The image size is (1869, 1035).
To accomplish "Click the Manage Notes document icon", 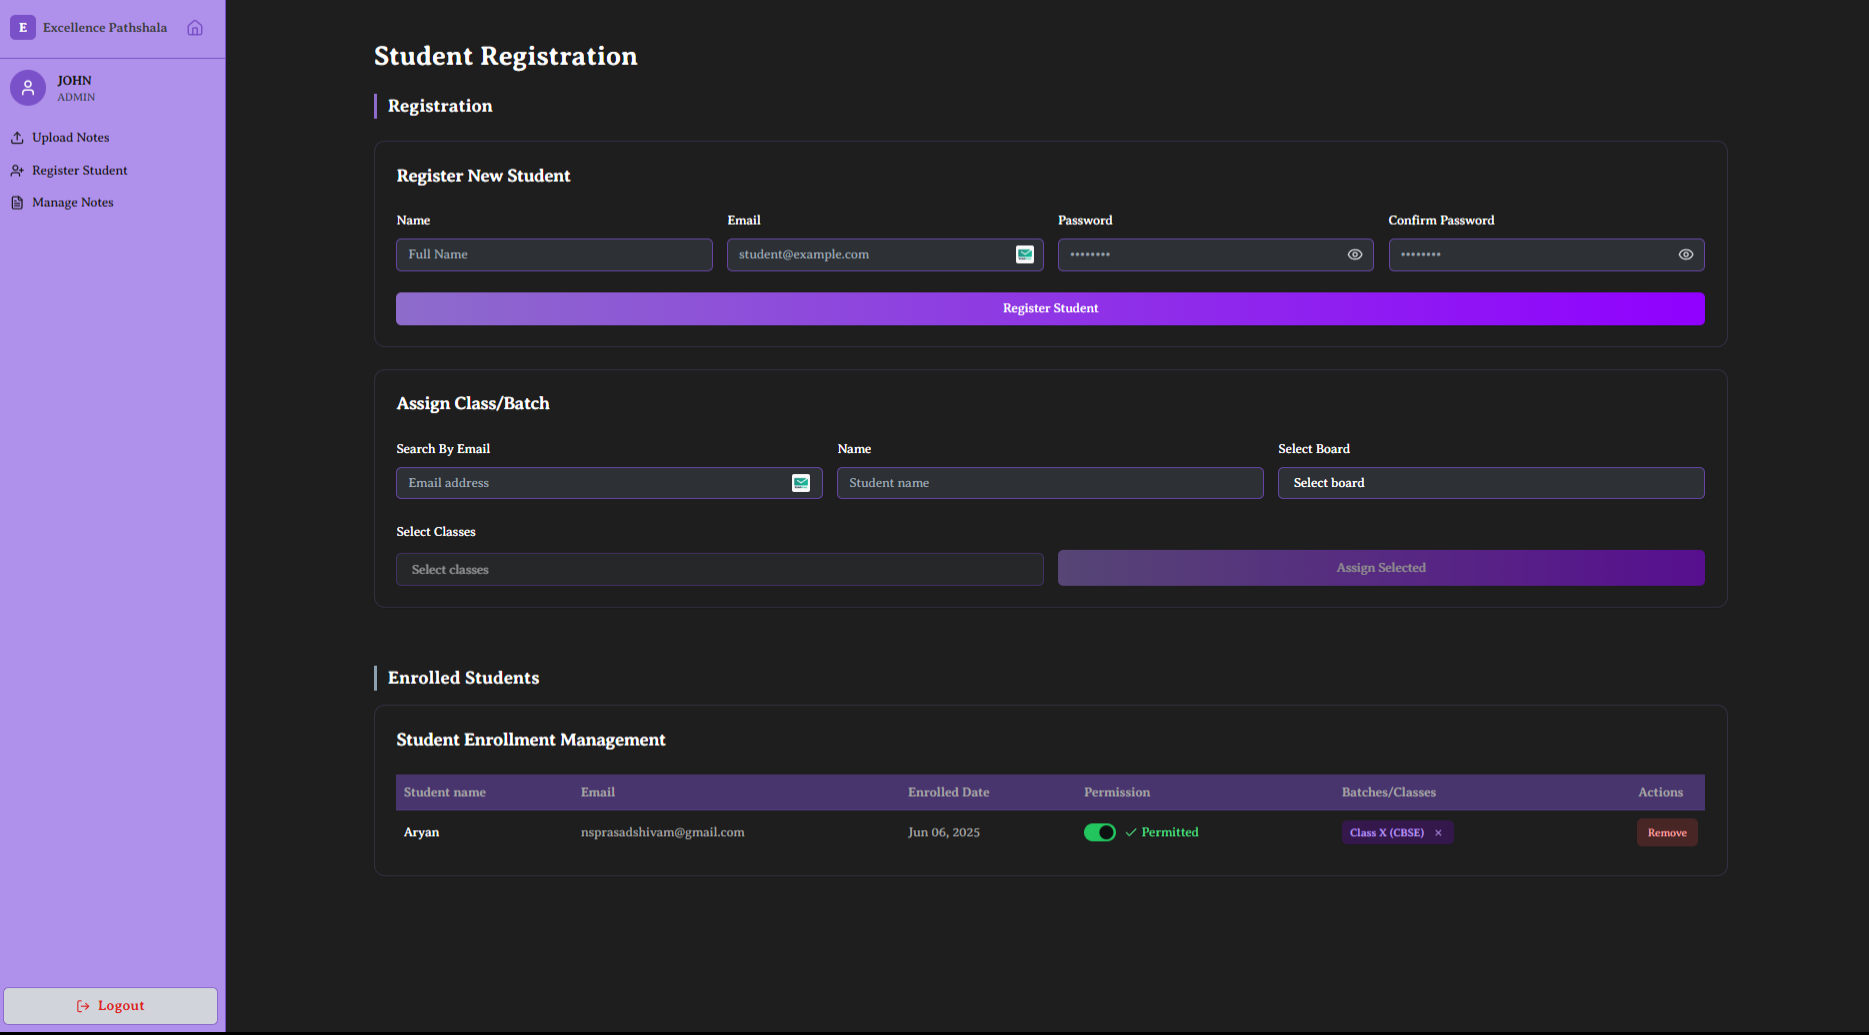I will pos(17,203).
